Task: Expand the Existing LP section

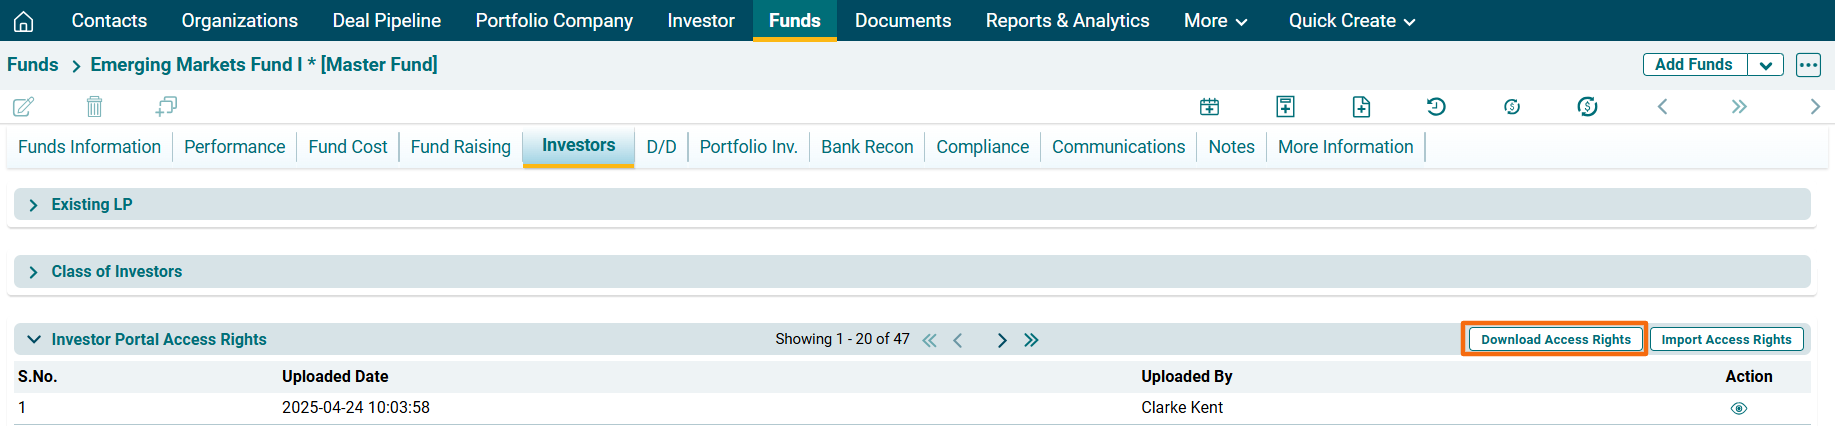Action: click(34, 205)
